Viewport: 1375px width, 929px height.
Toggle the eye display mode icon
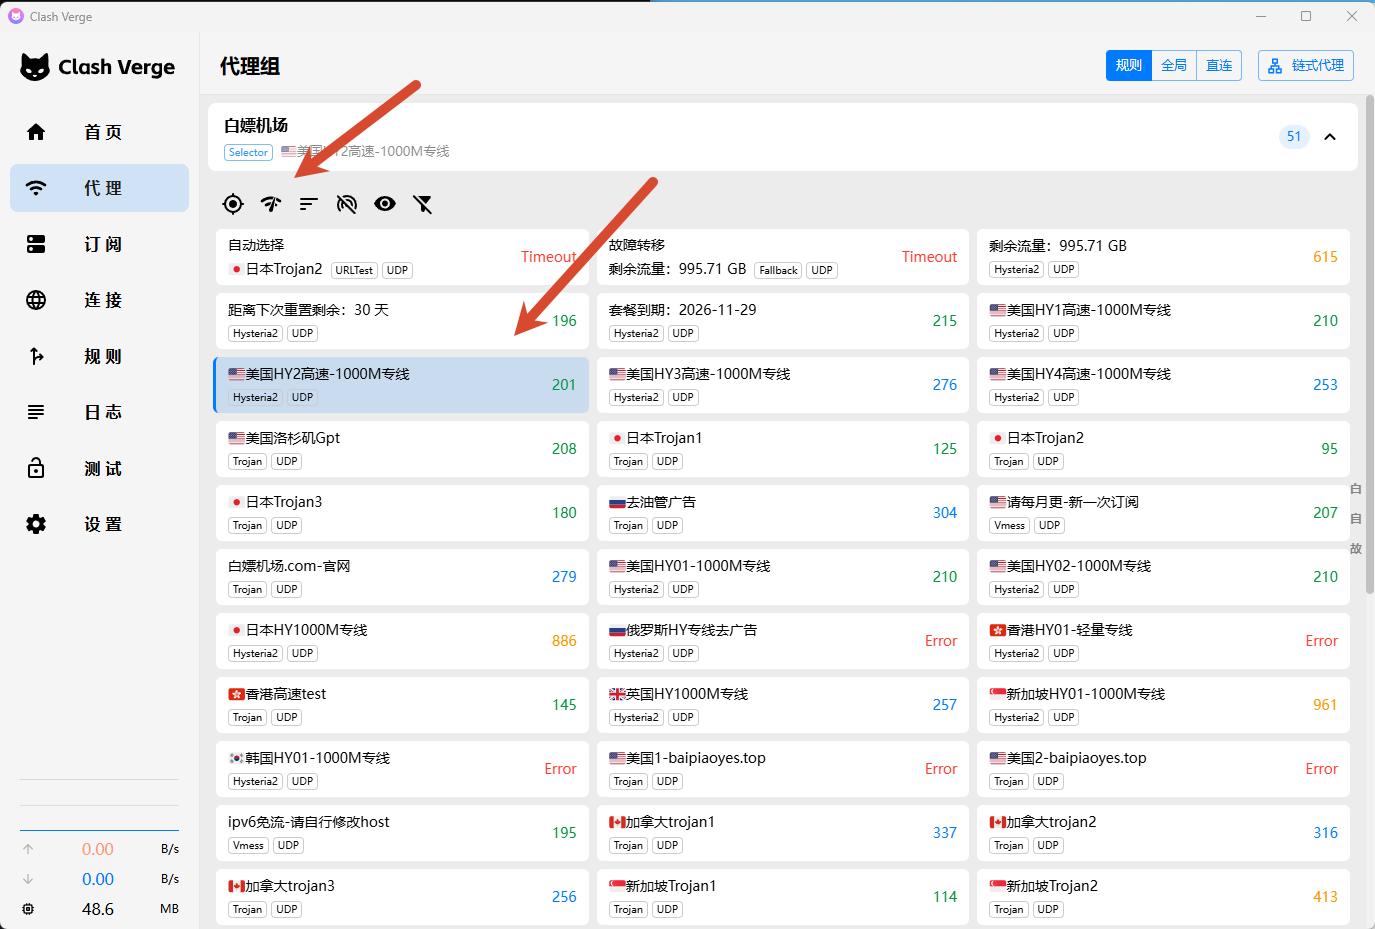[385, 204]
